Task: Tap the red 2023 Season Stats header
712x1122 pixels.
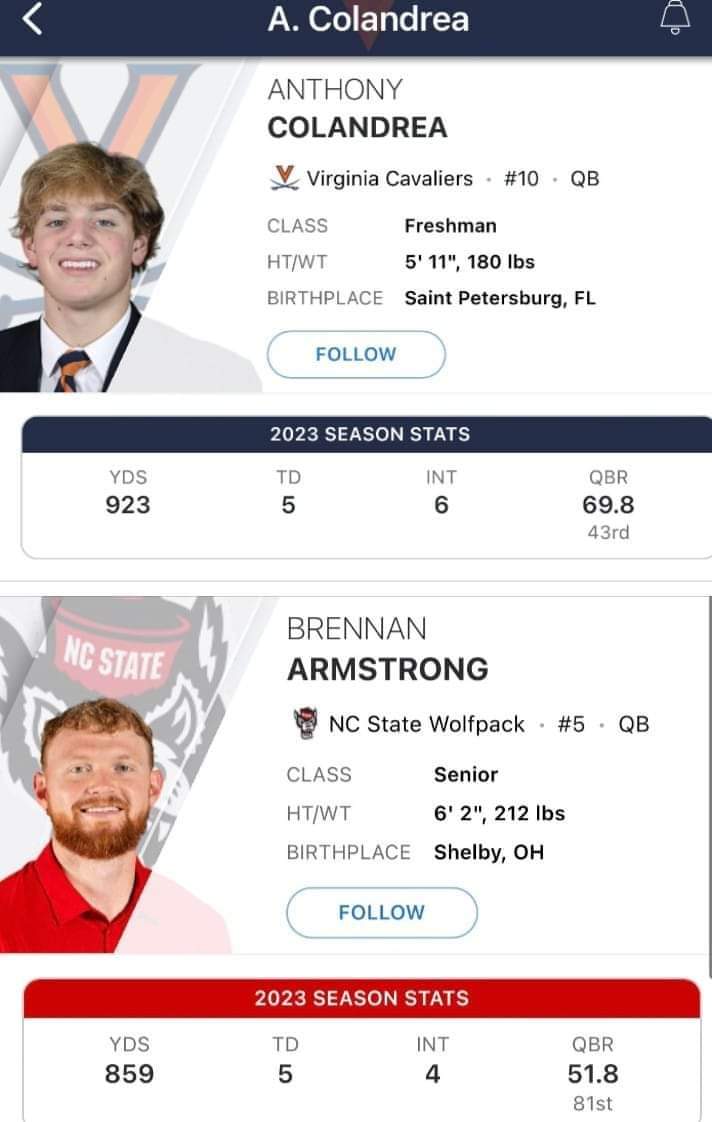Action: (361, 997)
